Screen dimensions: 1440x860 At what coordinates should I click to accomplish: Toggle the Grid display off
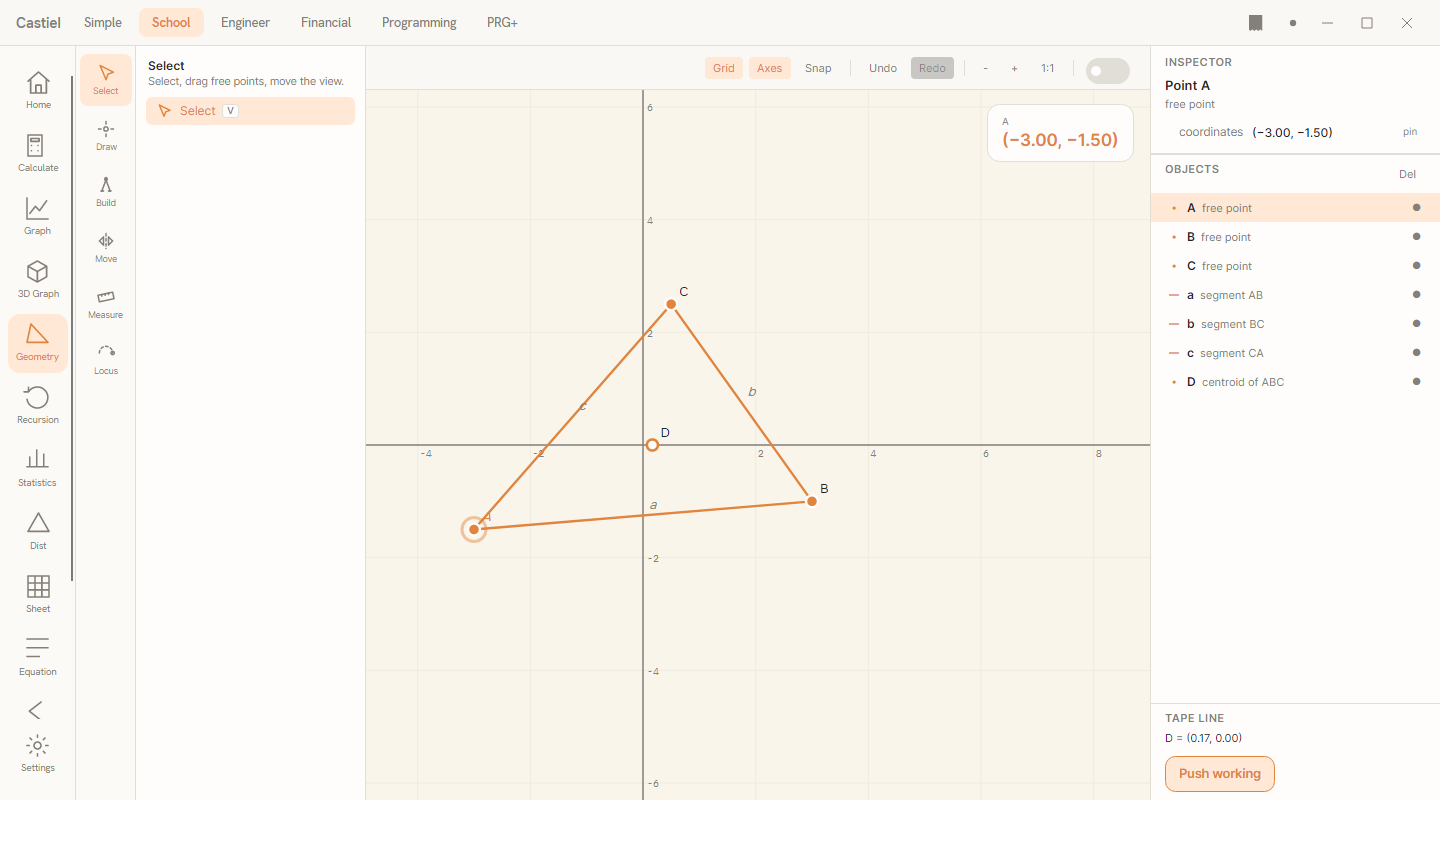tap(724, 68)
